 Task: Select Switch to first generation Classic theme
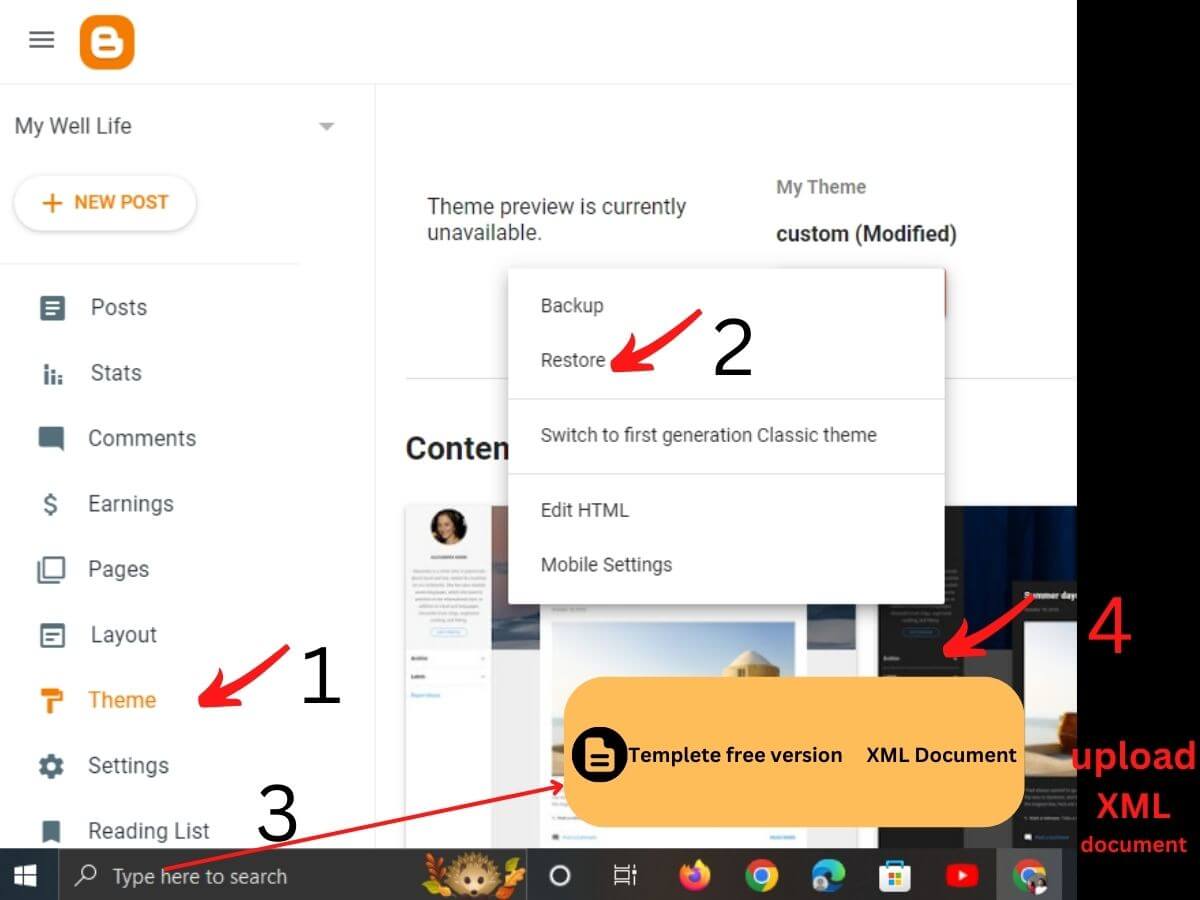pos(709,435)
